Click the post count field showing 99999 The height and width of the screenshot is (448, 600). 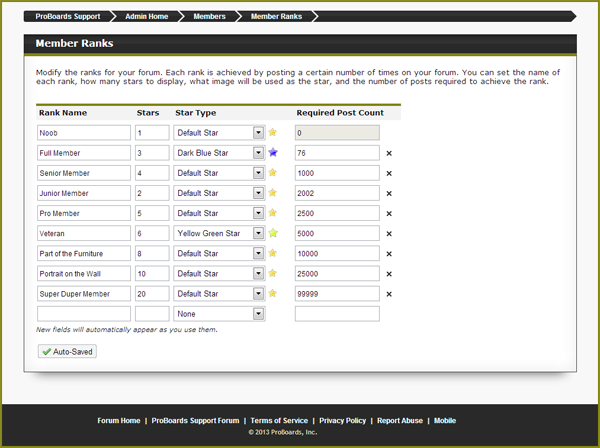pyautogui.click(x=337, y=294)
